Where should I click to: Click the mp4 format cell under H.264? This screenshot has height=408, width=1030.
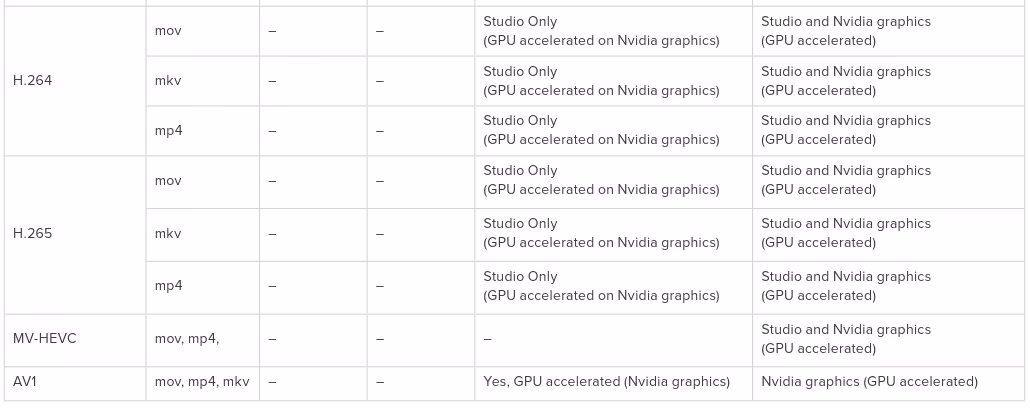[x=168, y=131]
